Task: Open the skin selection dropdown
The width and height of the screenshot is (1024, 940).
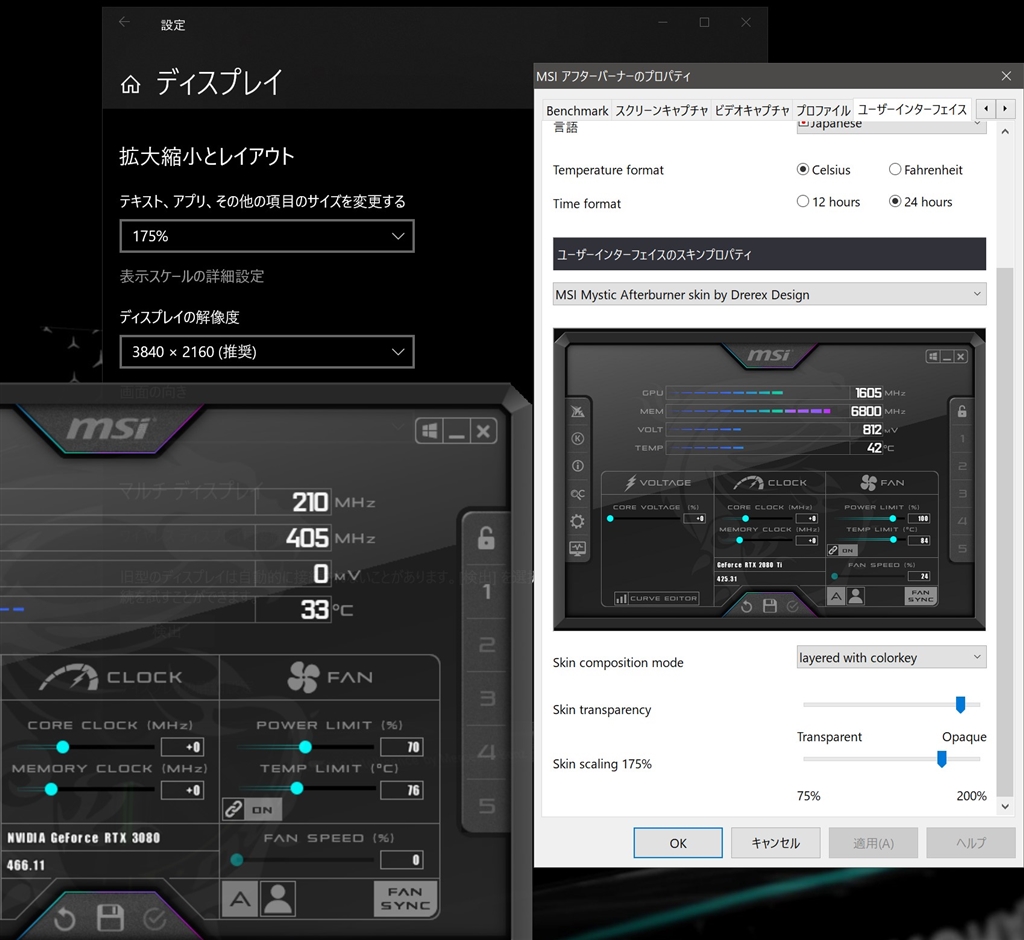Action: [x=769, y=294]
